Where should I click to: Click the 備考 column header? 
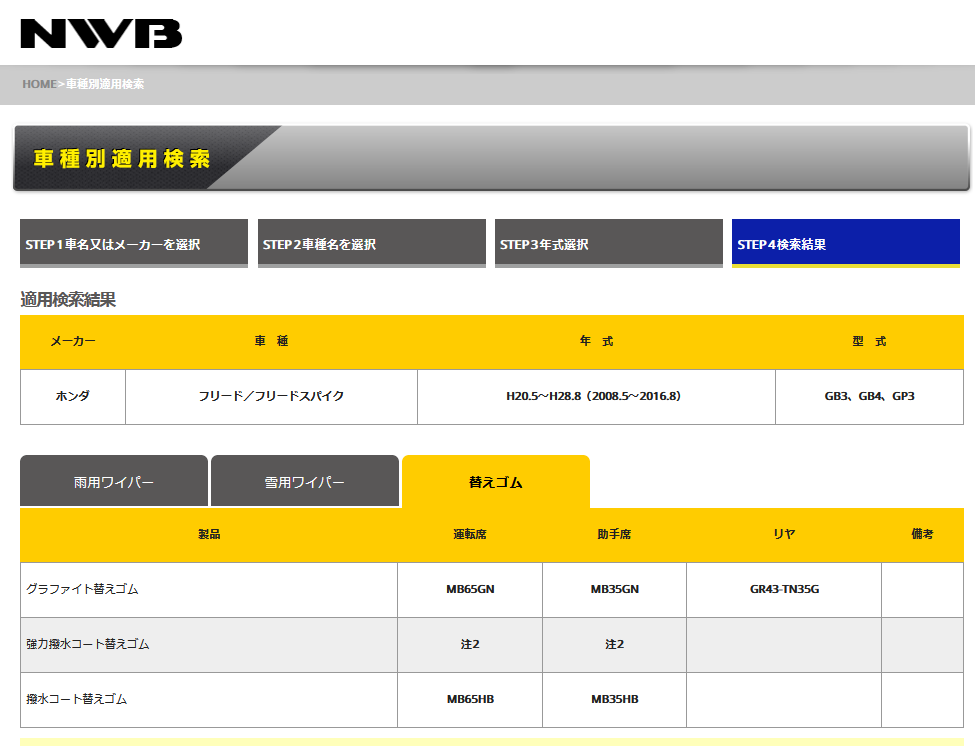click(x=922, y=535)
